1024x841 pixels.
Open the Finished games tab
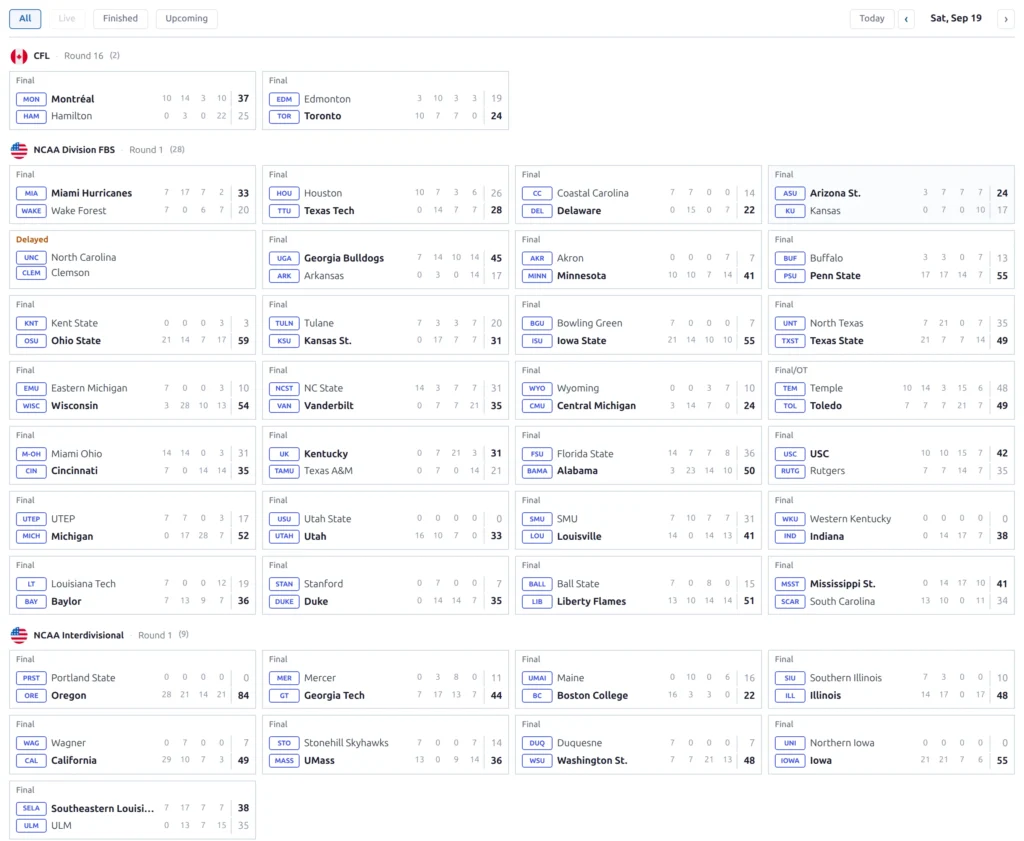120,18
